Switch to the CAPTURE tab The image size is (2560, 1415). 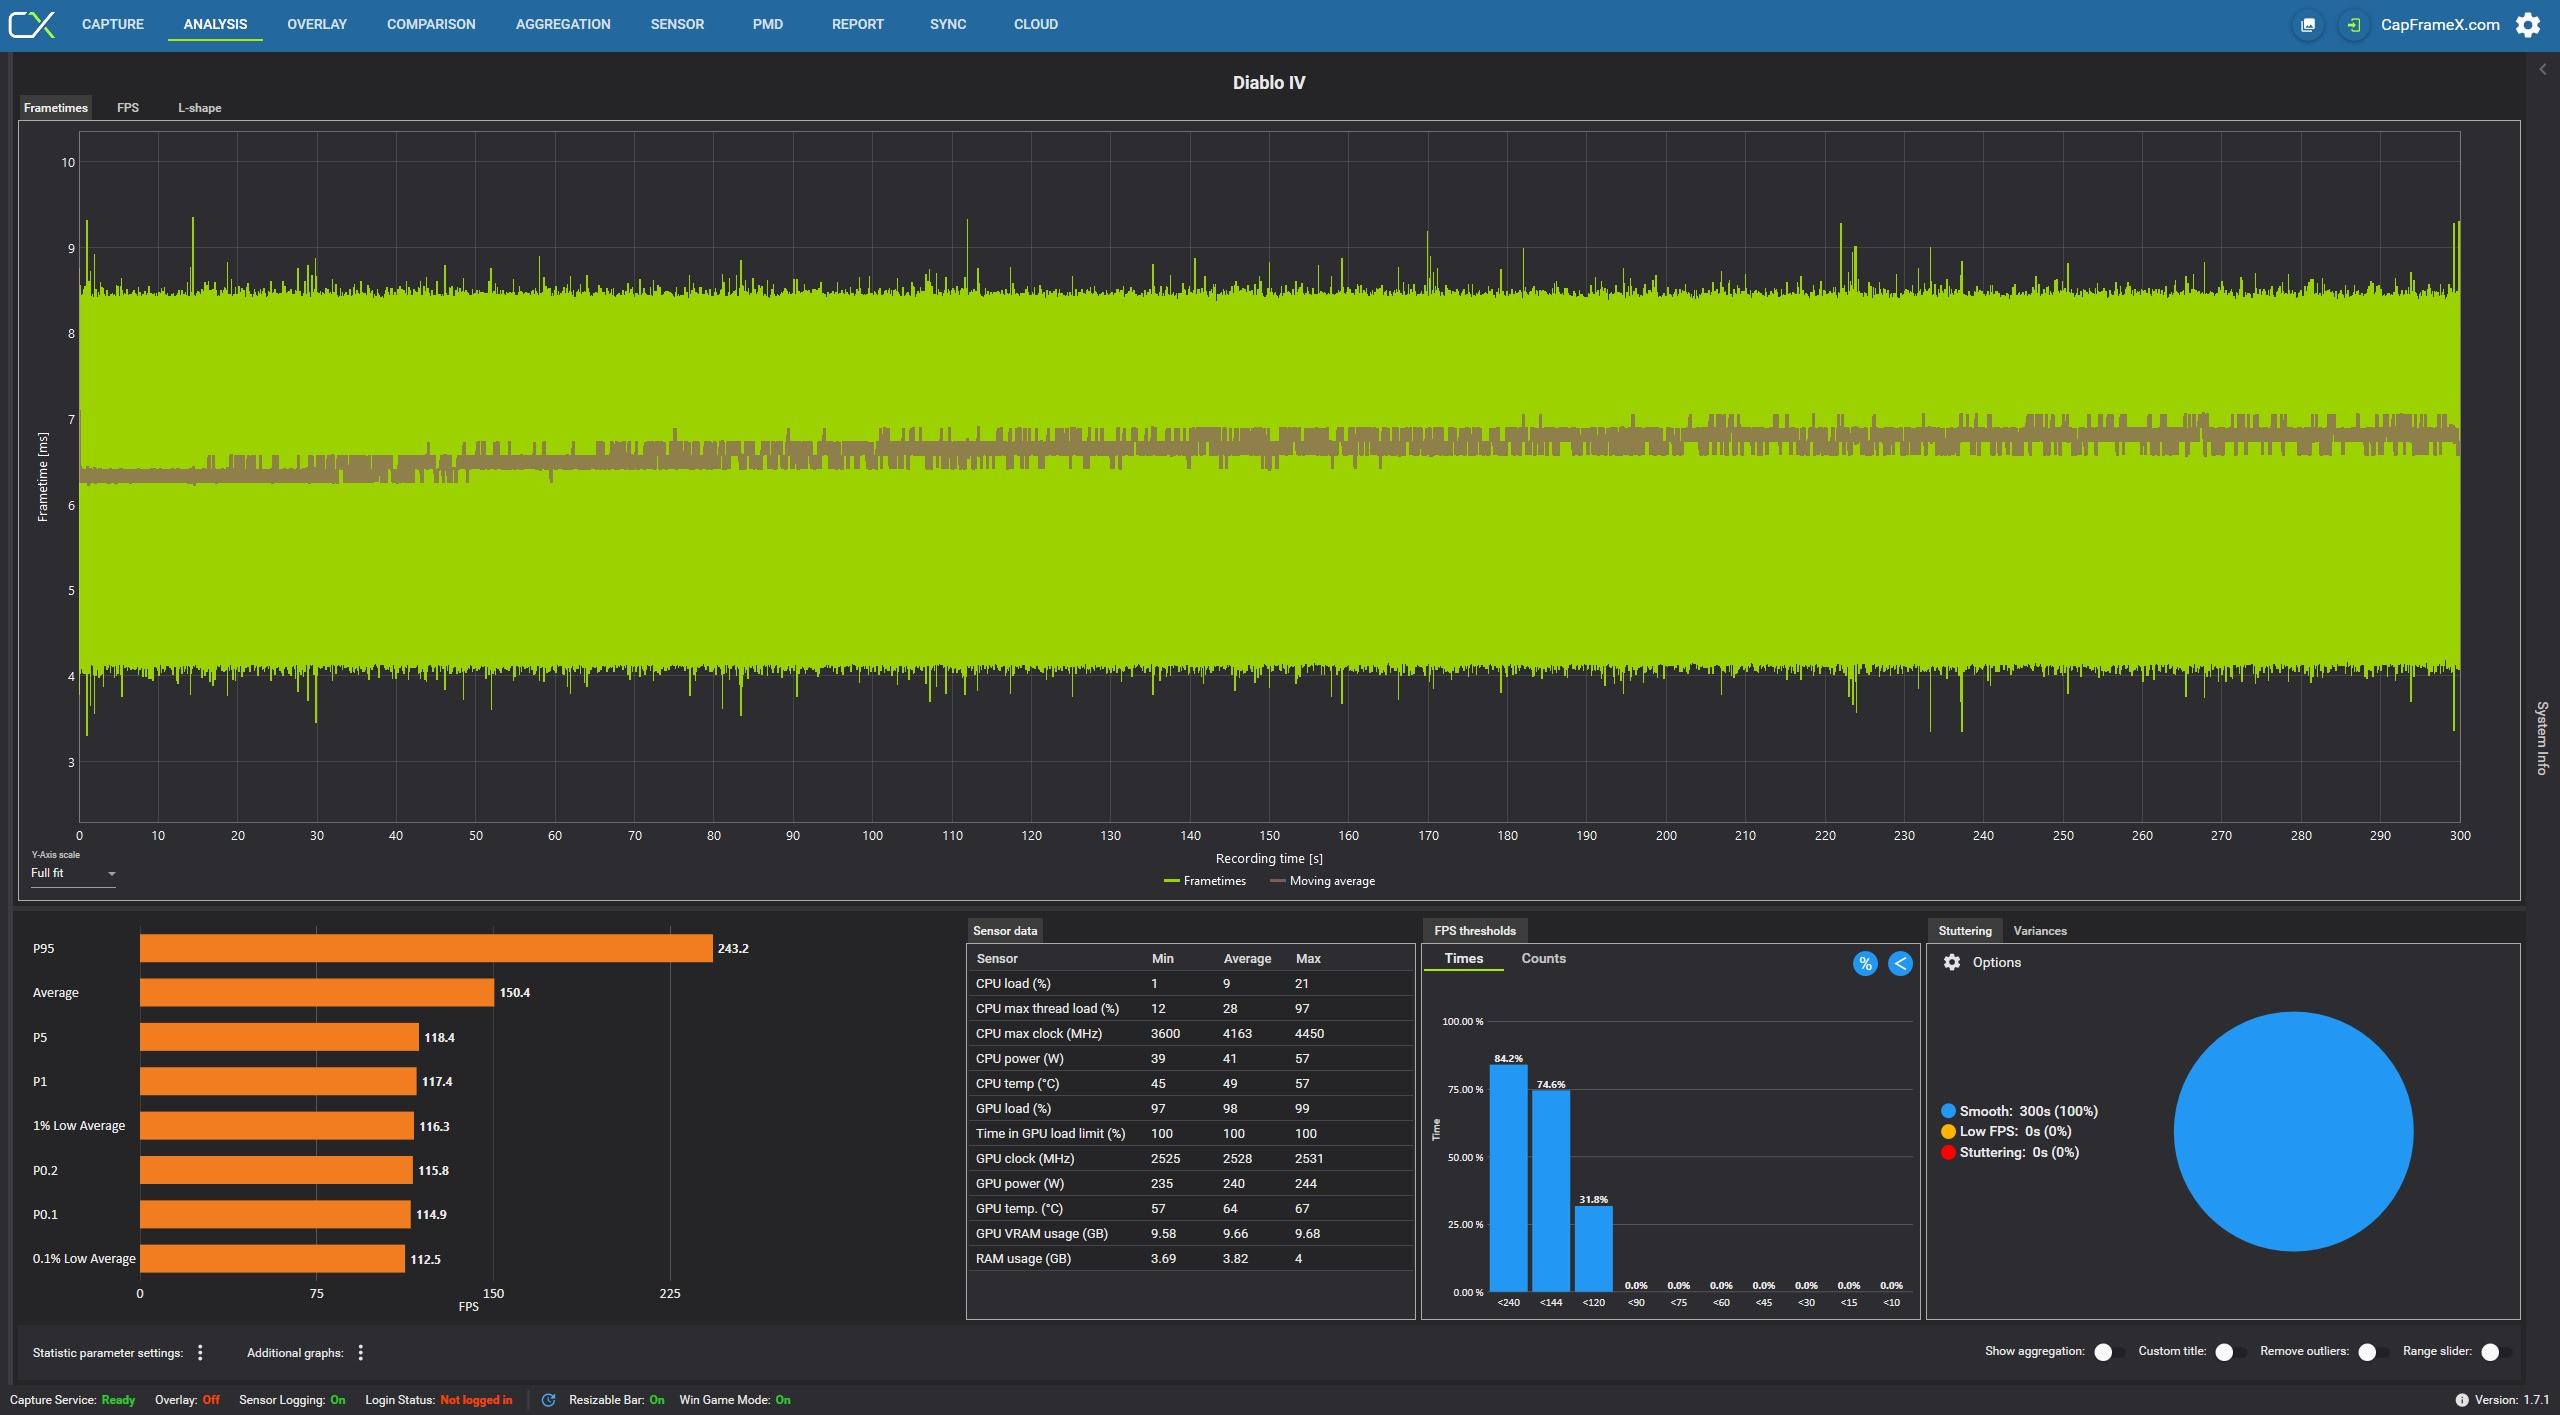[113, 24]
